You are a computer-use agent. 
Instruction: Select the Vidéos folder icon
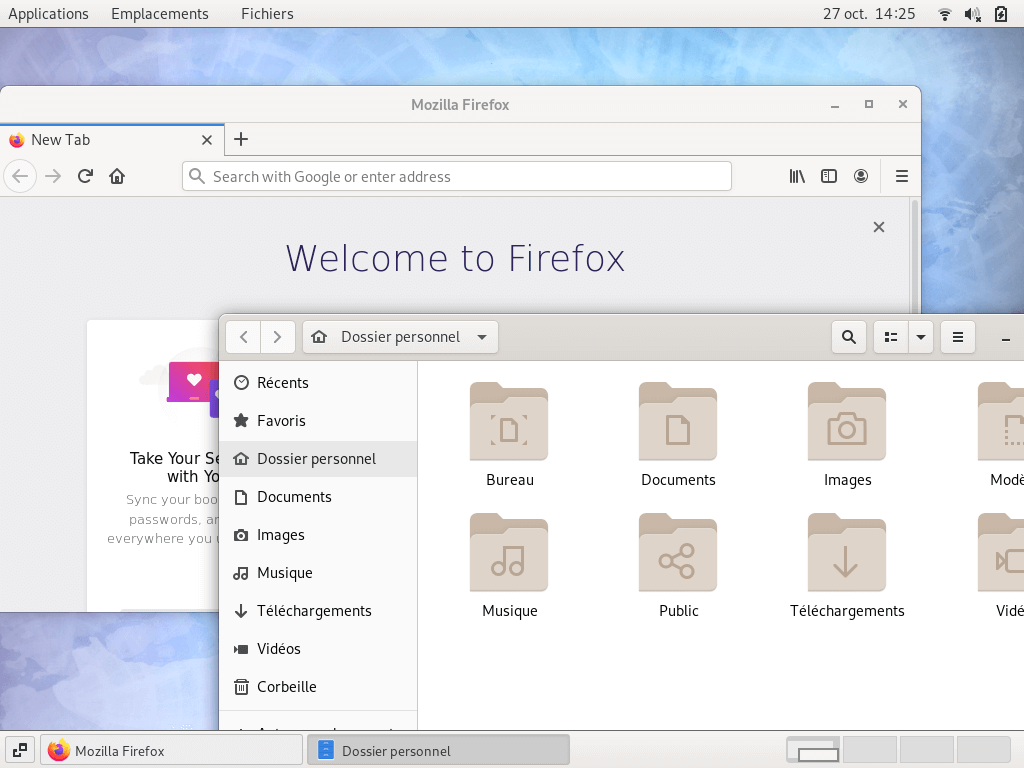tap(1001, 553)
